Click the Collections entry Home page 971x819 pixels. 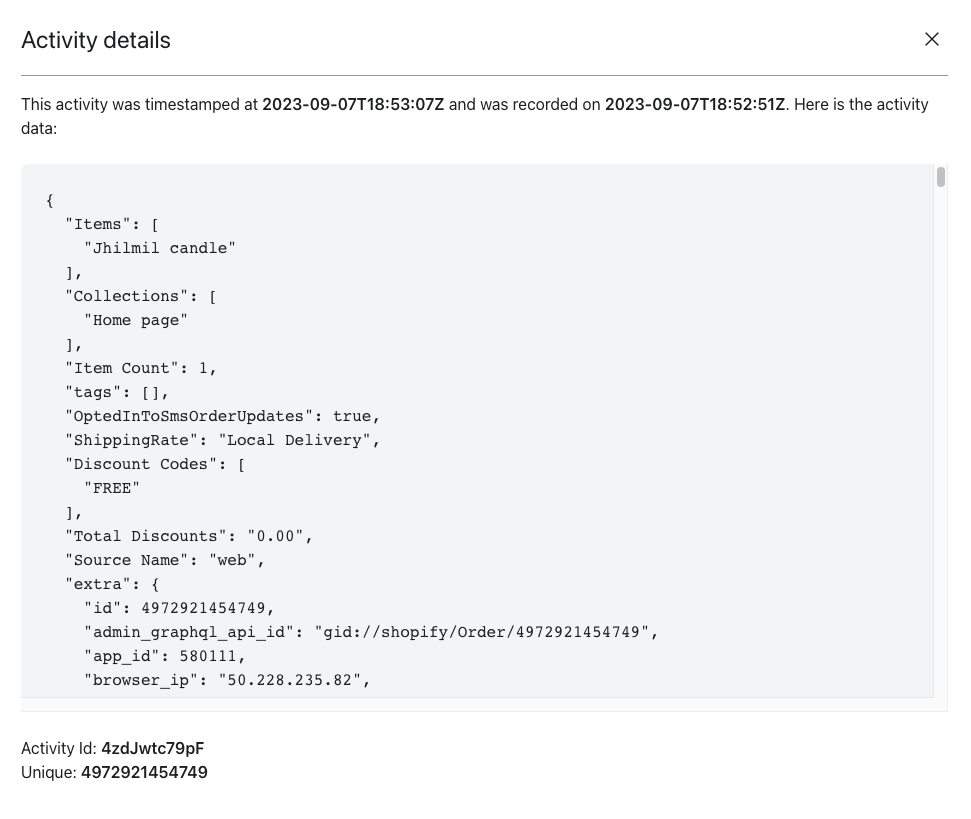(x=135, y=320)
